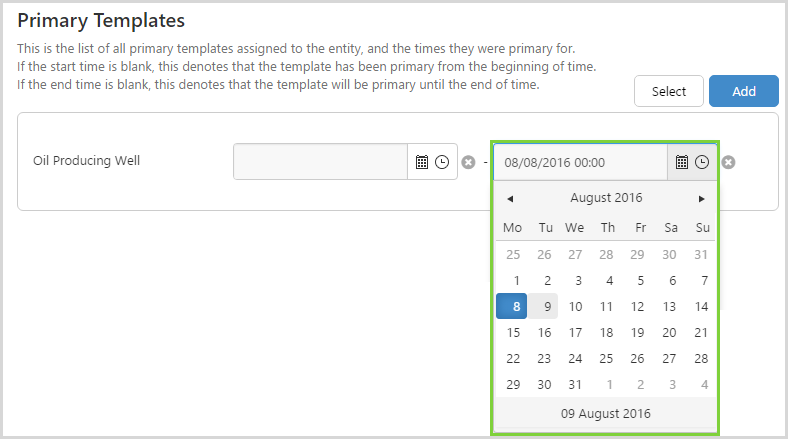Screen dimensions: 788x439
Task: Click end time clock icon
Action: (702, 162)
